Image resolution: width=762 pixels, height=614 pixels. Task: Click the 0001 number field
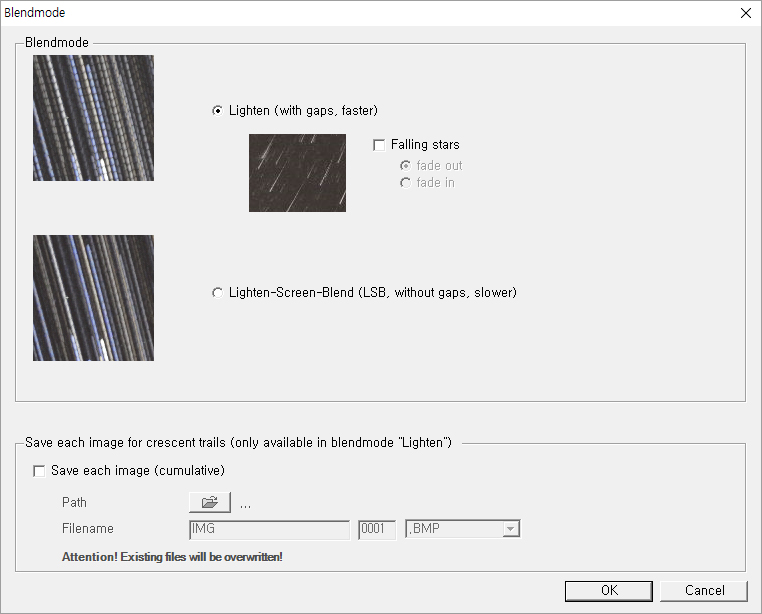[x=377, y=529]
